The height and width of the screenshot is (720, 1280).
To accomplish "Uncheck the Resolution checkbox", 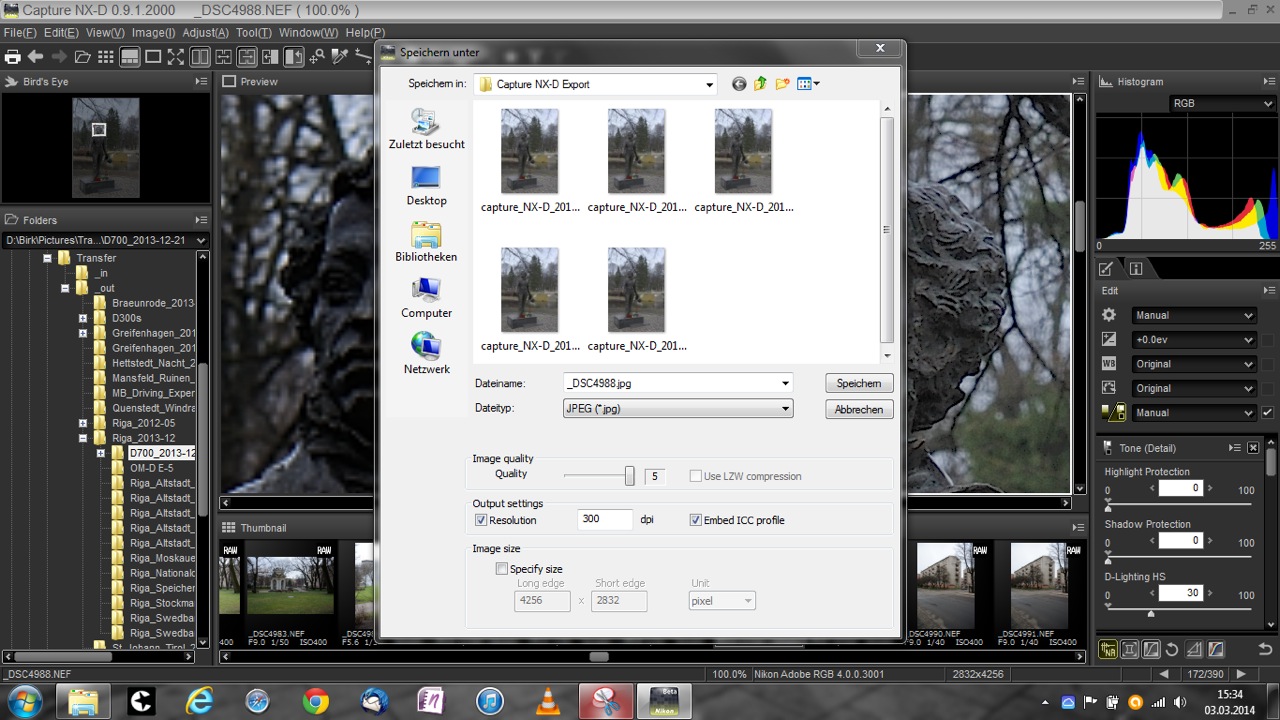I will pos(481,520).
